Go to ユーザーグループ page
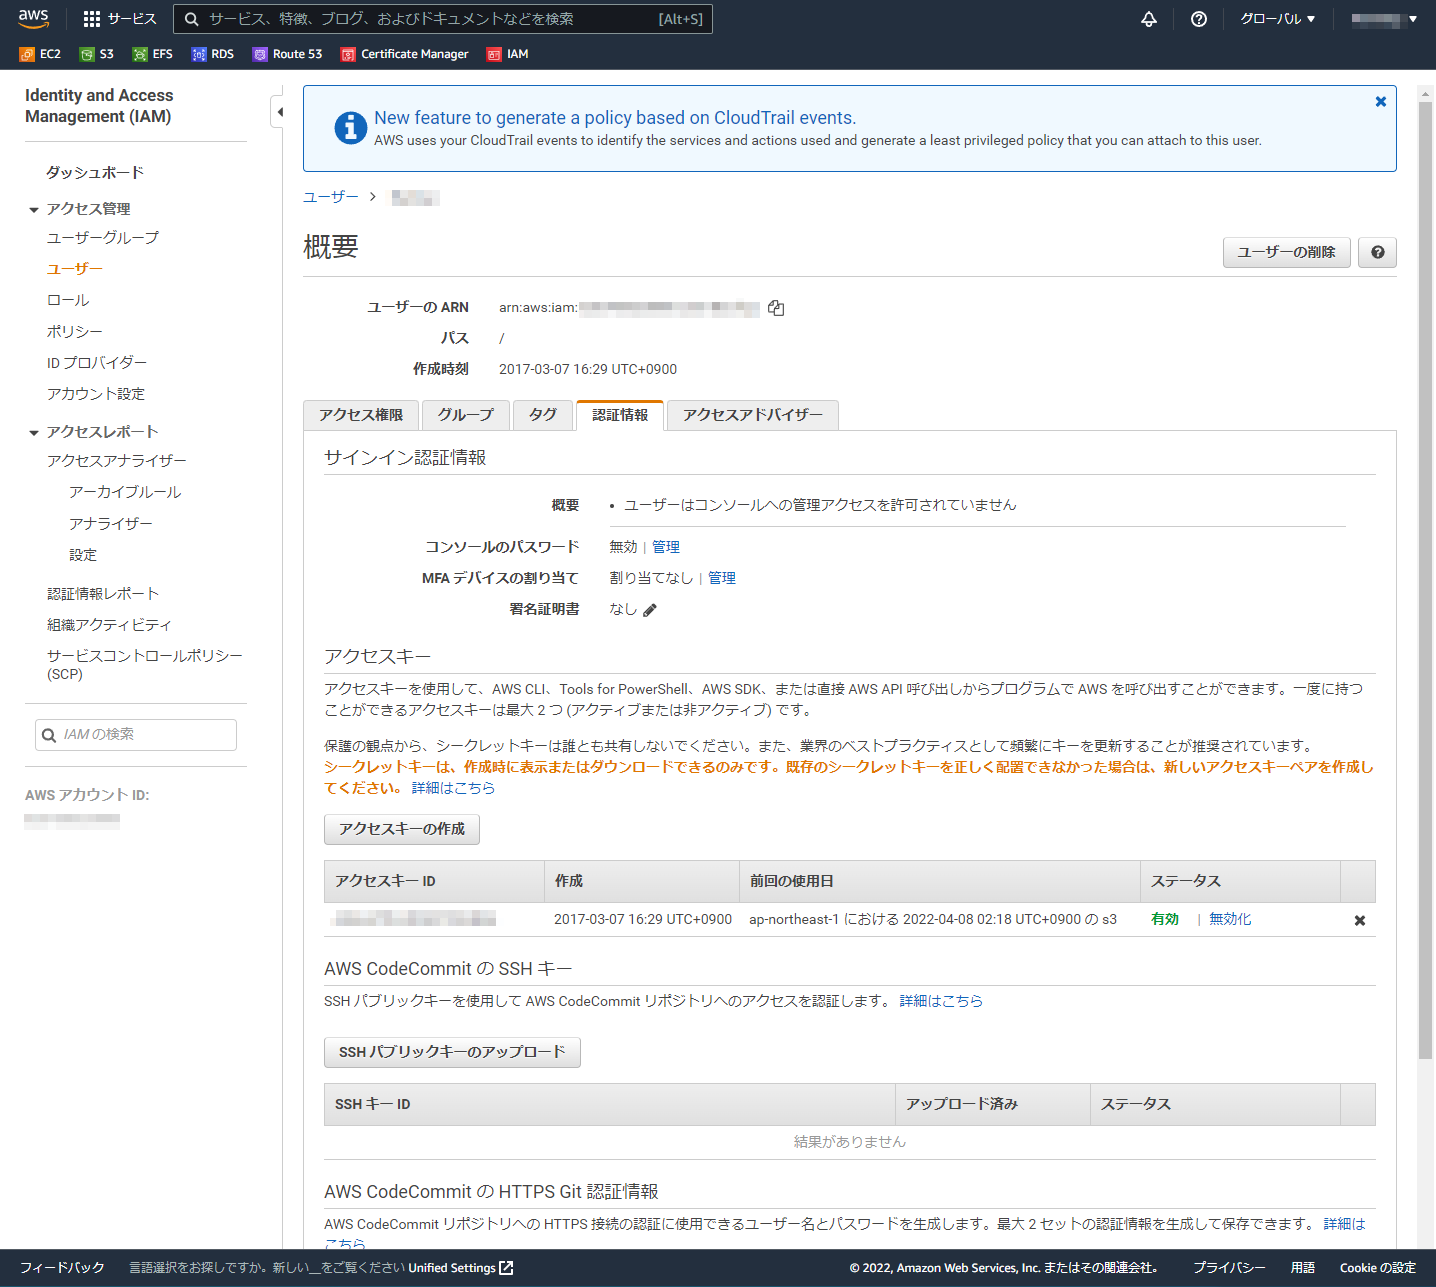This screenshot has width=1436, height=1287. coord(103,237)
